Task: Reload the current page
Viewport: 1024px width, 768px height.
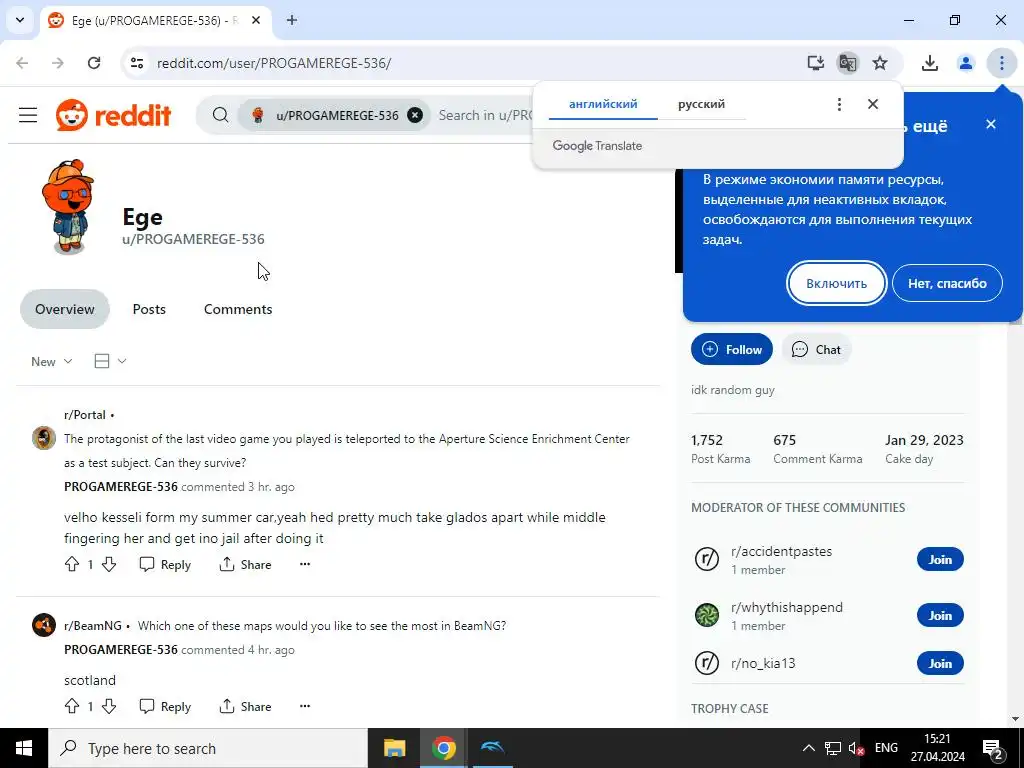Action: (94, 63)
